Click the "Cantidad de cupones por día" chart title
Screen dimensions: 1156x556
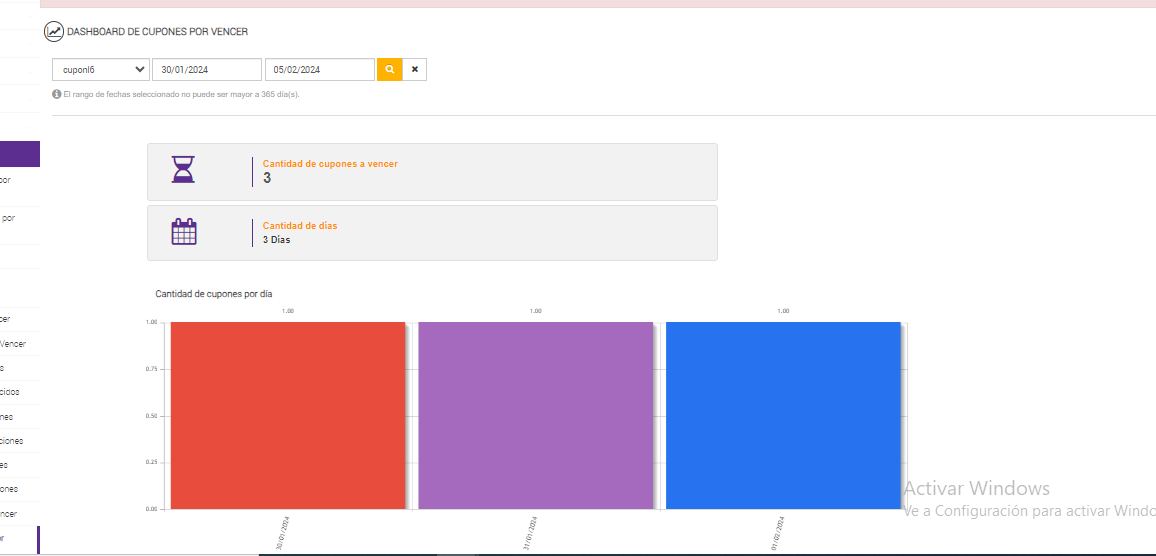point(214,294)
